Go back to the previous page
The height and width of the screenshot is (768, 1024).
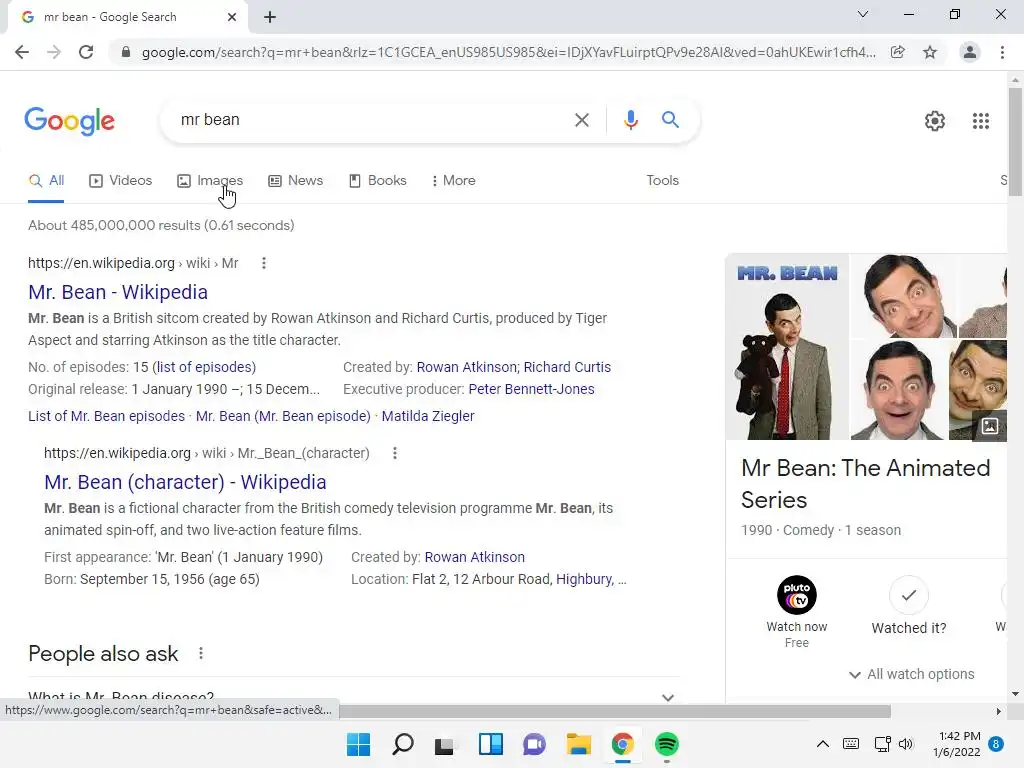(x=22, y=52)
